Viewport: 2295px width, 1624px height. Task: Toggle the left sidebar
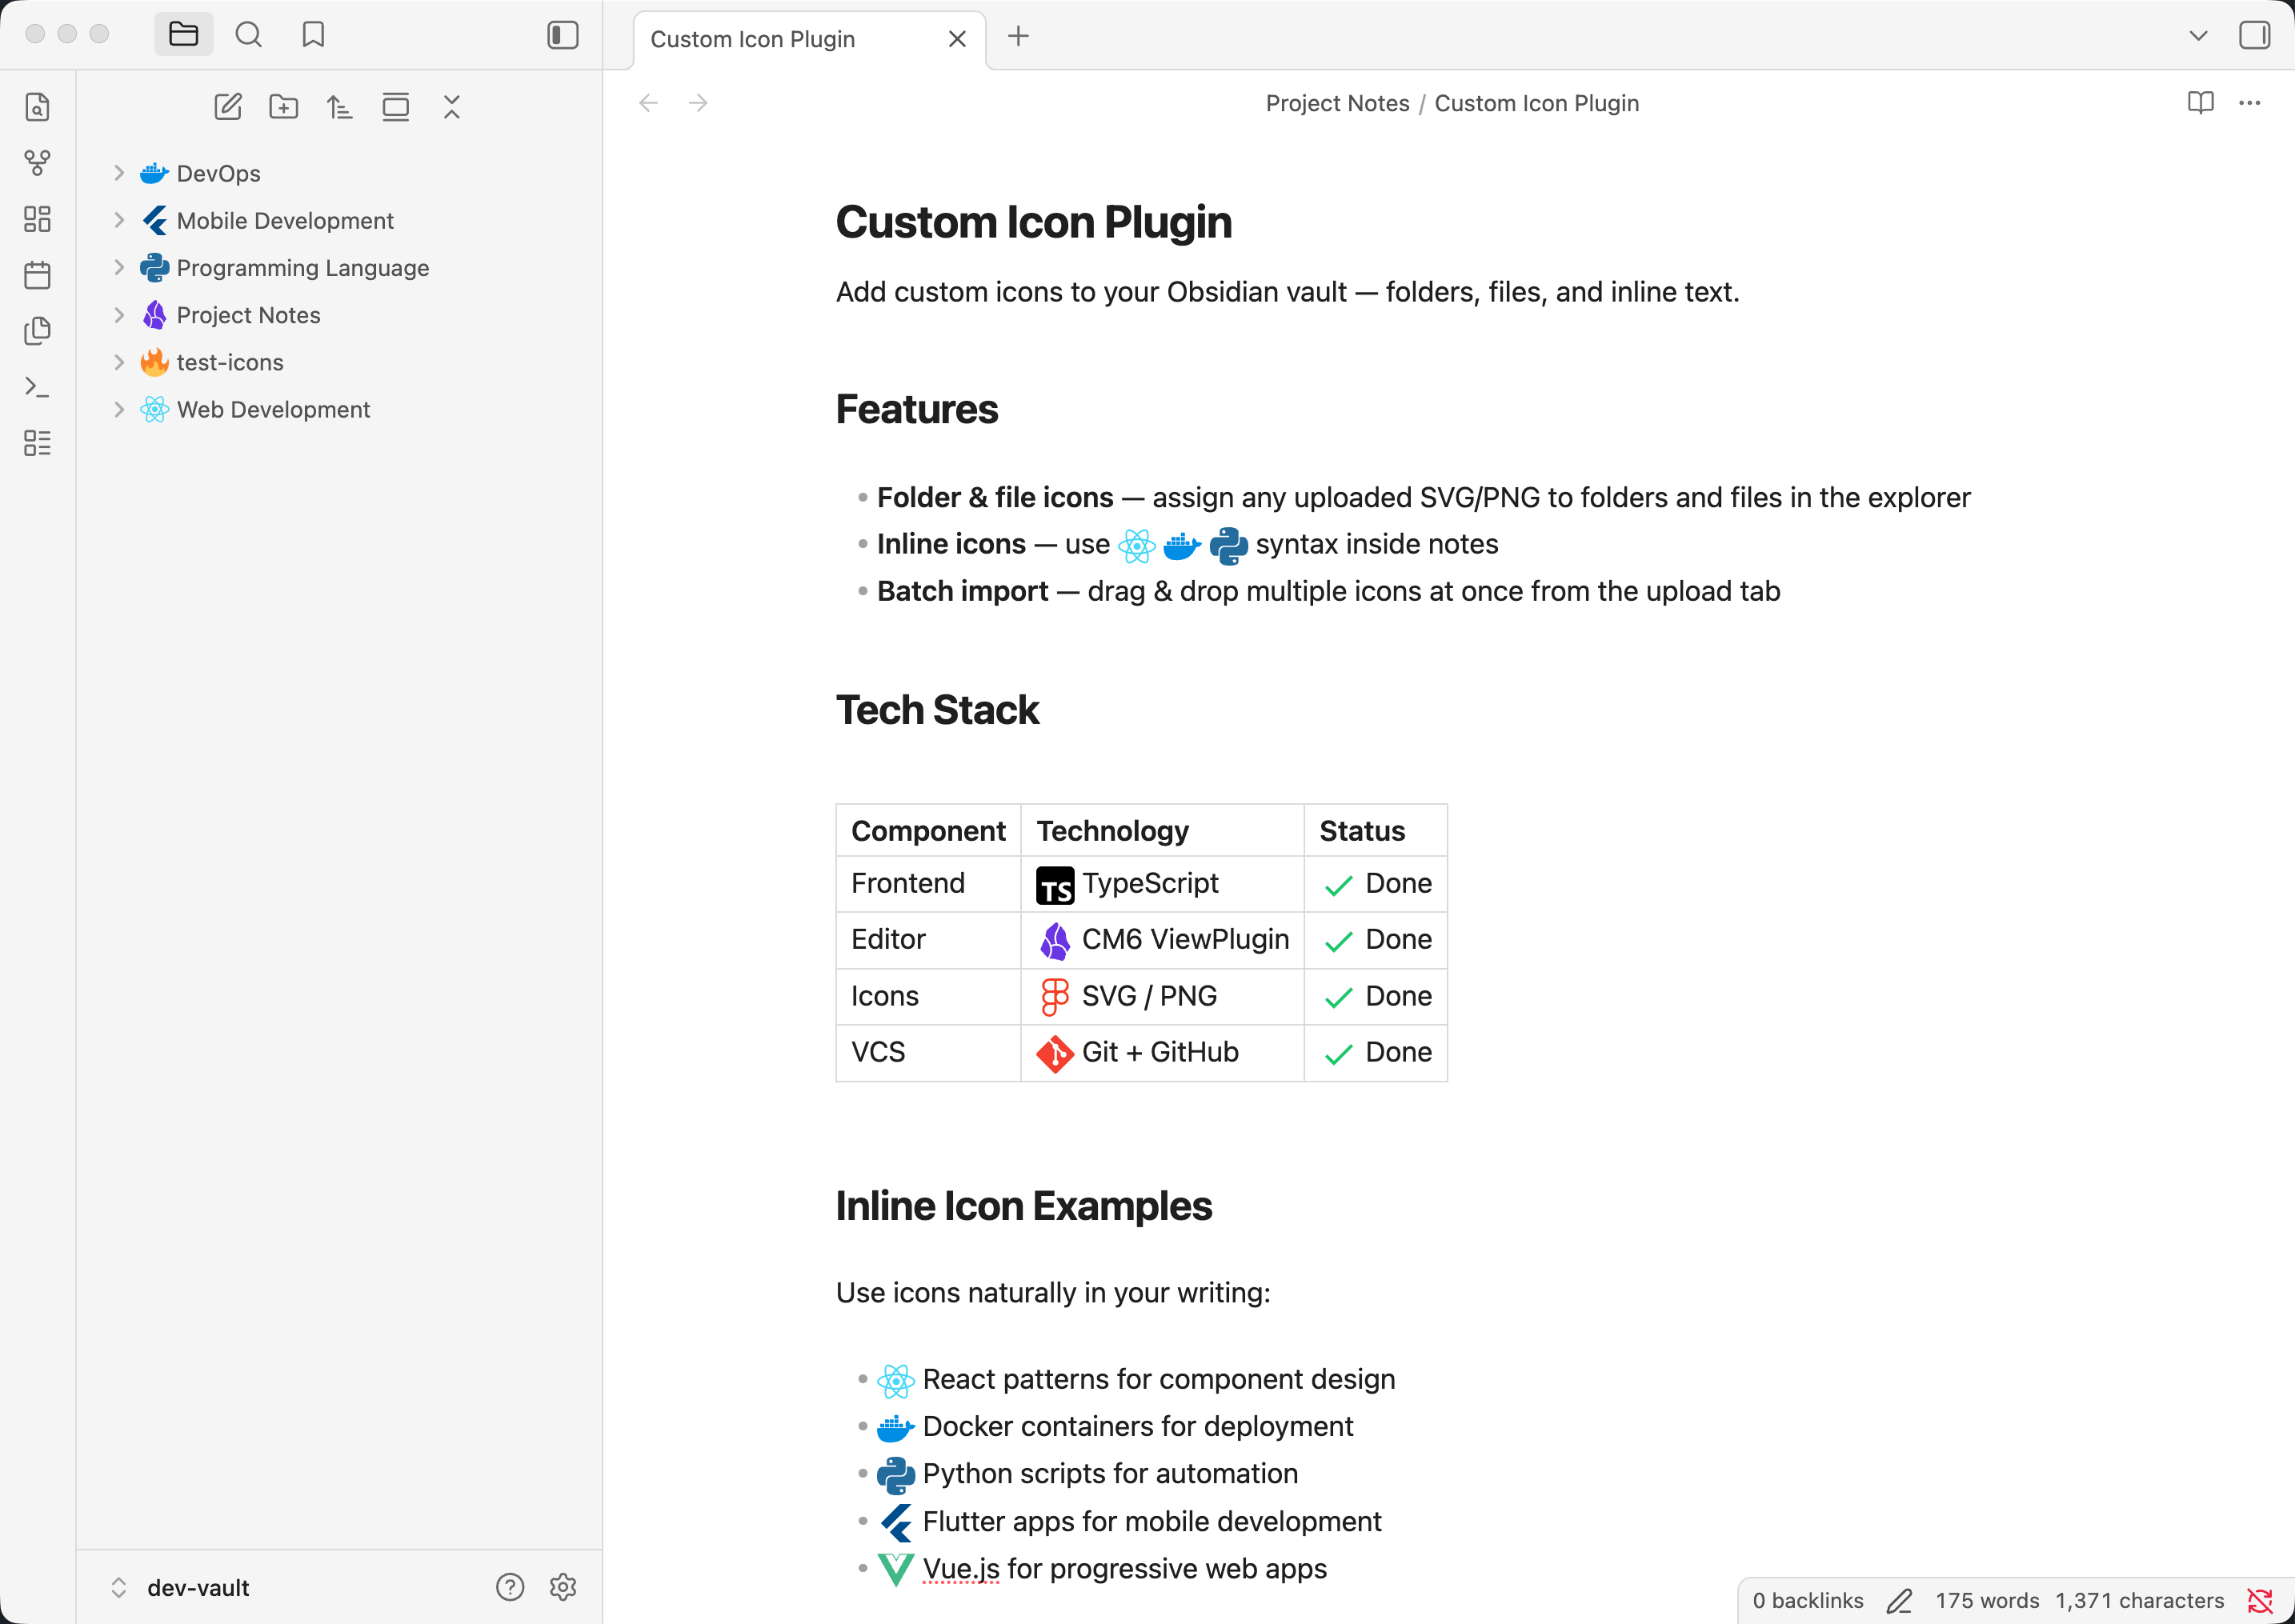coord(563,36)
